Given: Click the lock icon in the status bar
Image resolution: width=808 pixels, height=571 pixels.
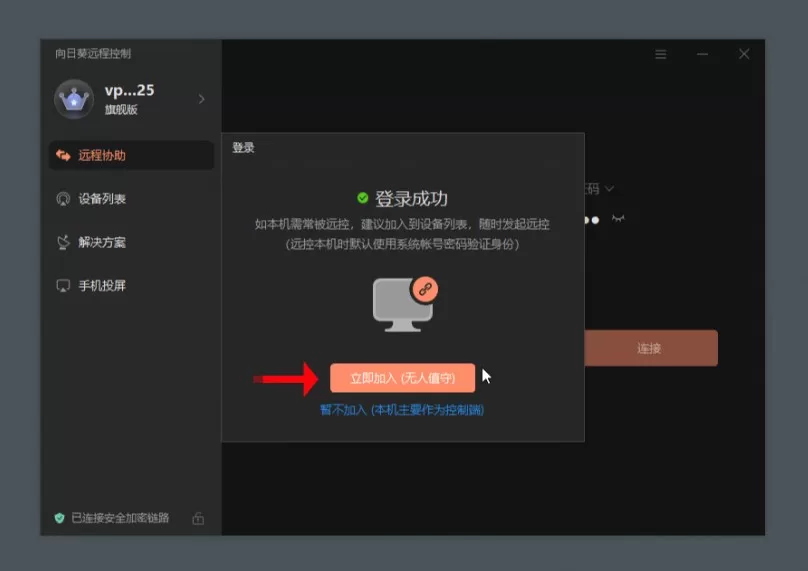Looking at the screenshot, I should click(198, 518).
